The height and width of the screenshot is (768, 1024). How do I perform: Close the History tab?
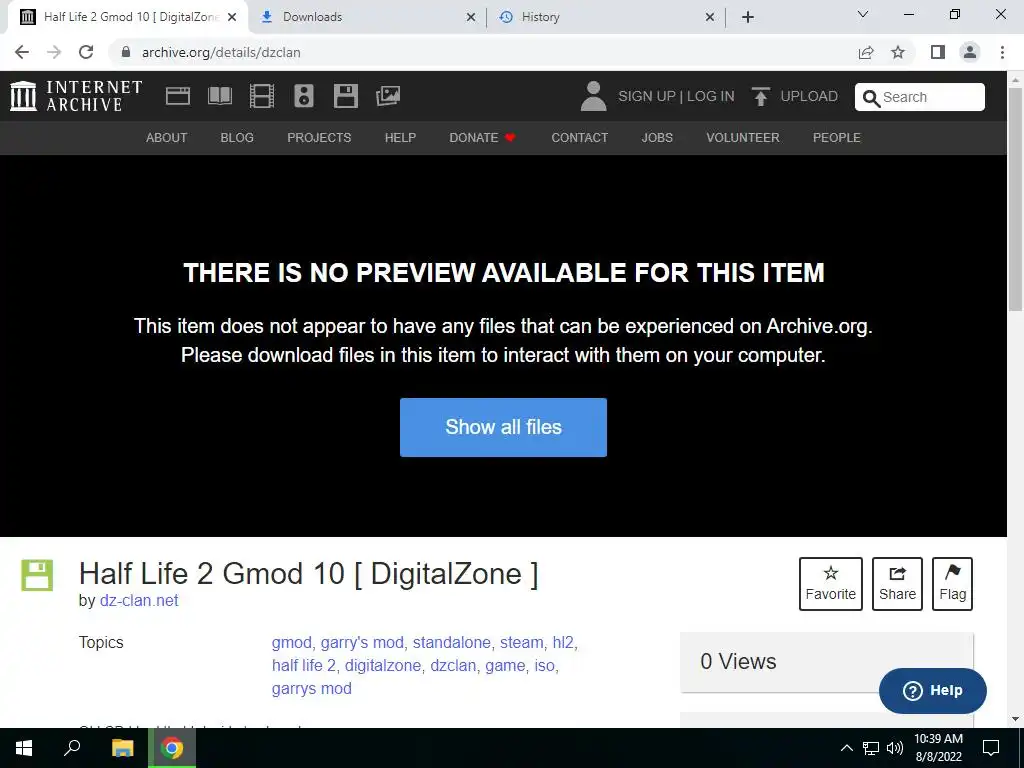[710, 17]
